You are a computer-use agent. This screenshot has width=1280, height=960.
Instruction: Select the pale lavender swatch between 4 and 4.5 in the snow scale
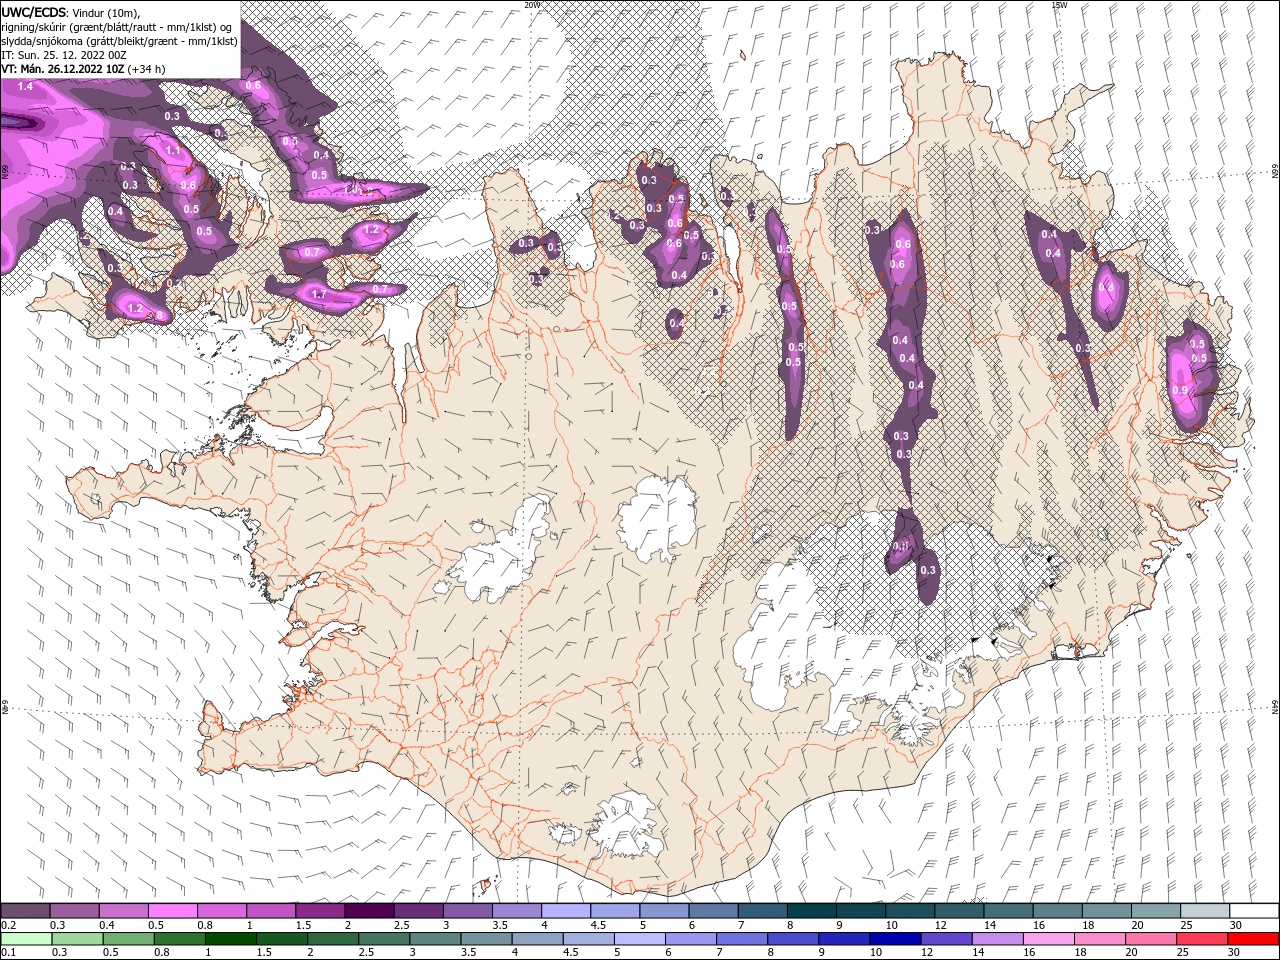click(x=564, y=911)
